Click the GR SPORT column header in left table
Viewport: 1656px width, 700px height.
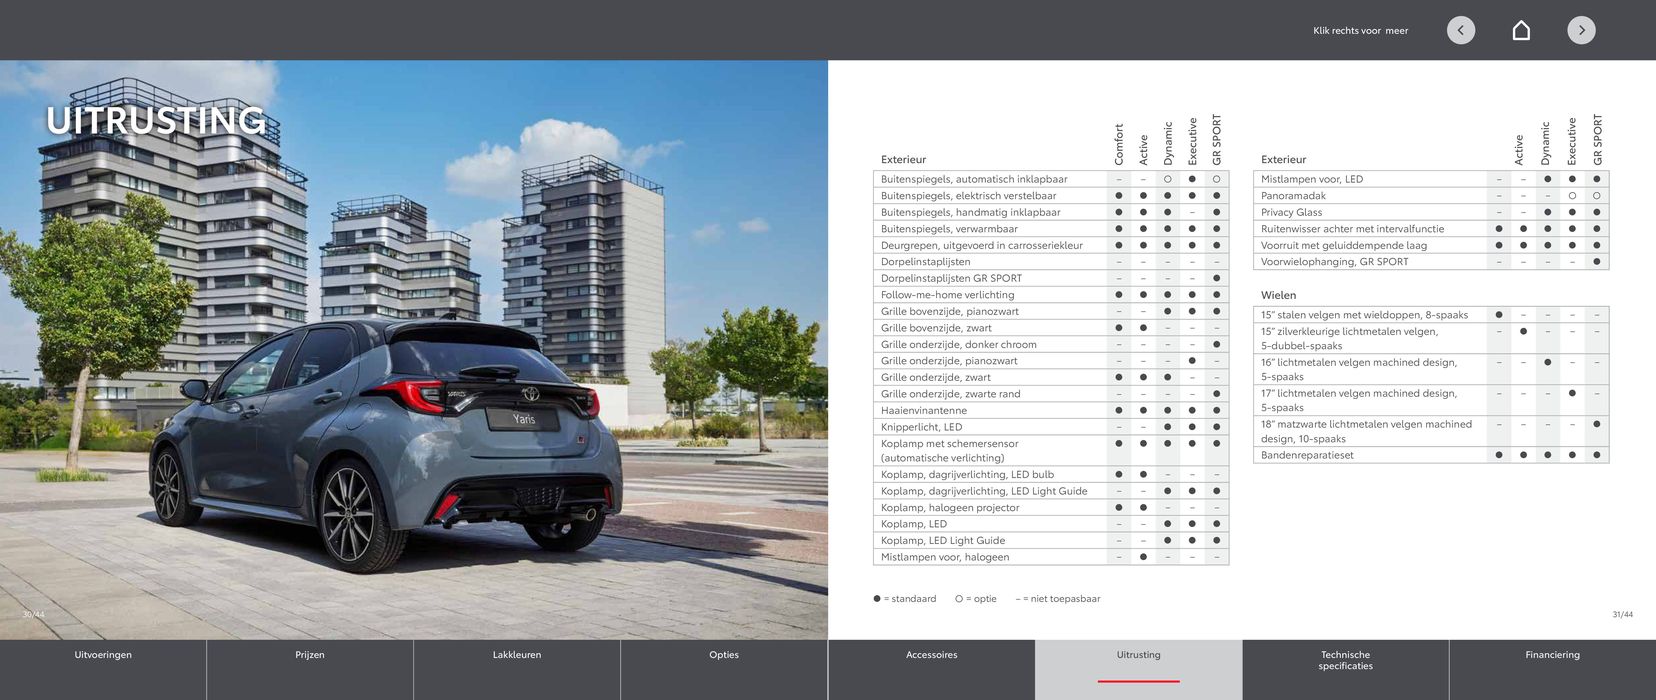pyautogui.click(x=1217, y=140)
